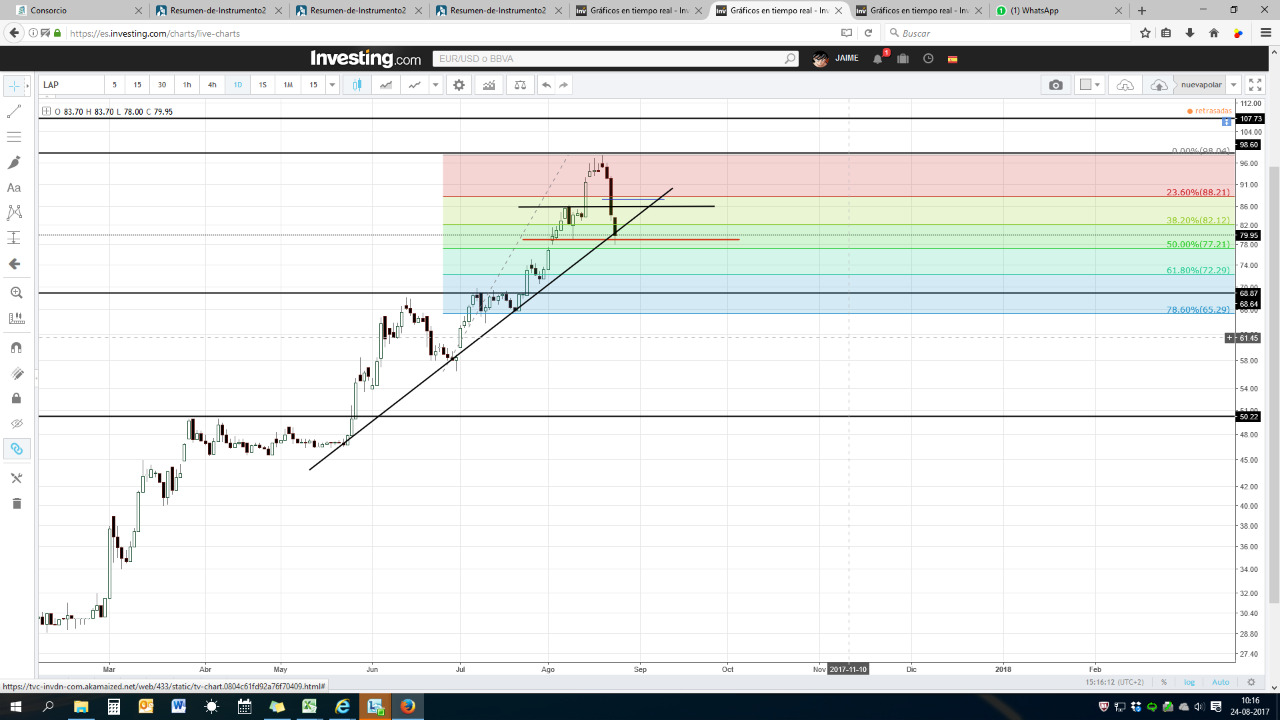
Task: Open Excel from the Windows taskbar
Action: [x=310, y=706]
